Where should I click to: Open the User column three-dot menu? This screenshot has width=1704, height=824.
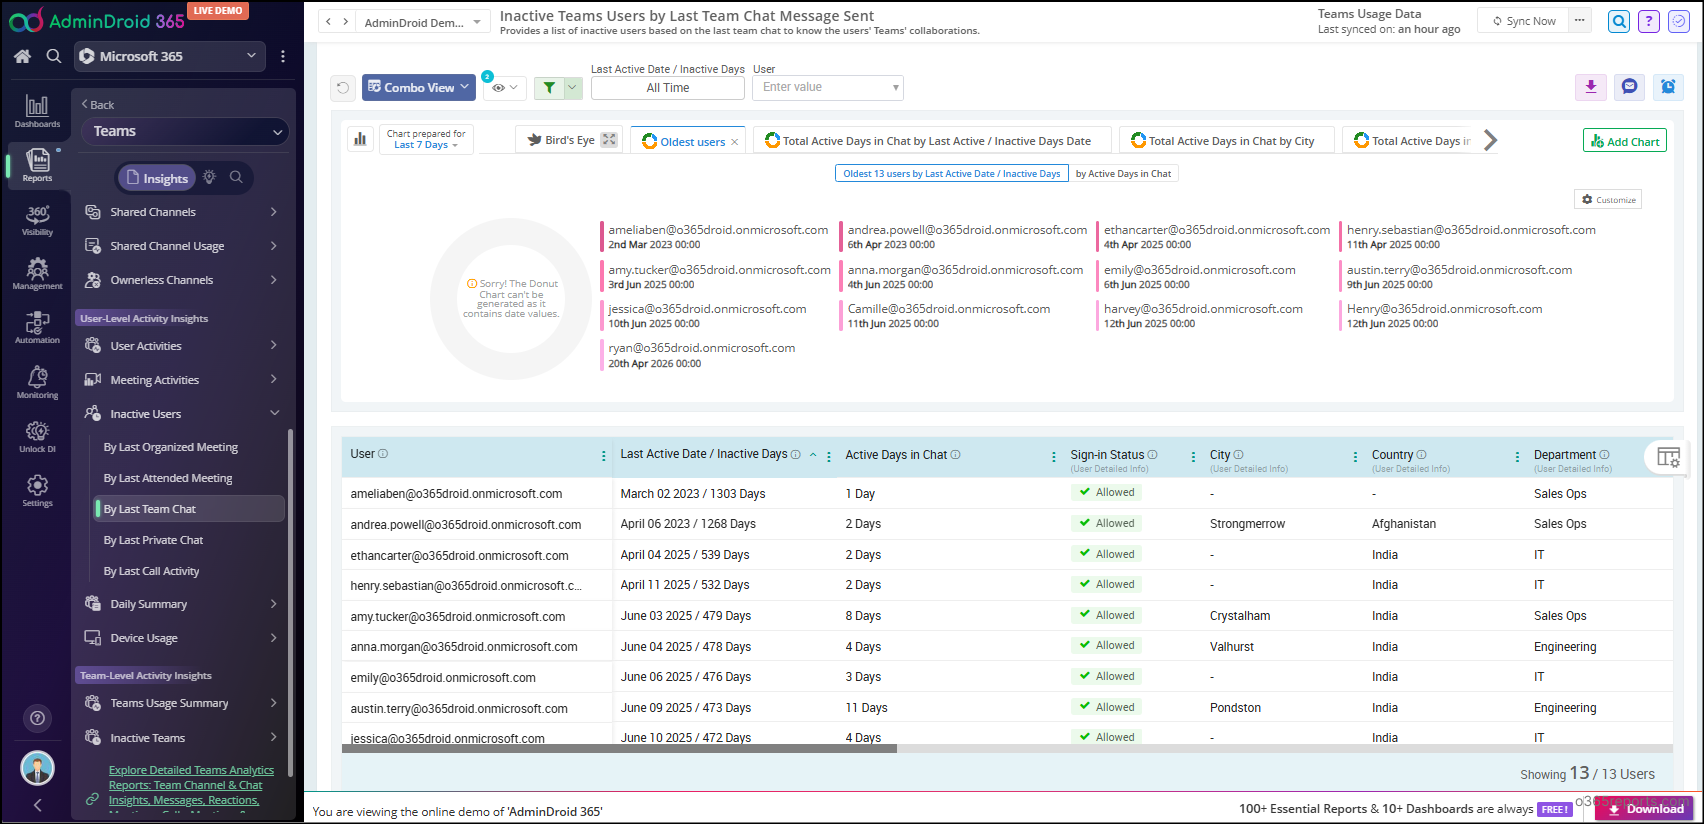[603, 456]
